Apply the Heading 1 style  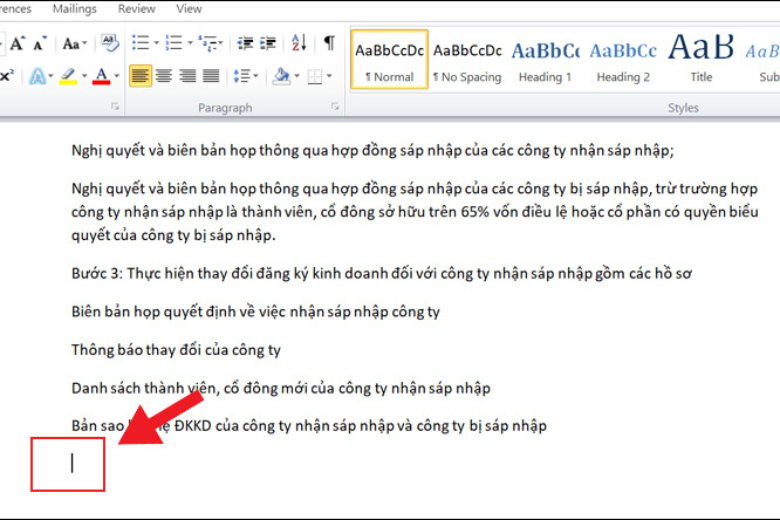545,59
